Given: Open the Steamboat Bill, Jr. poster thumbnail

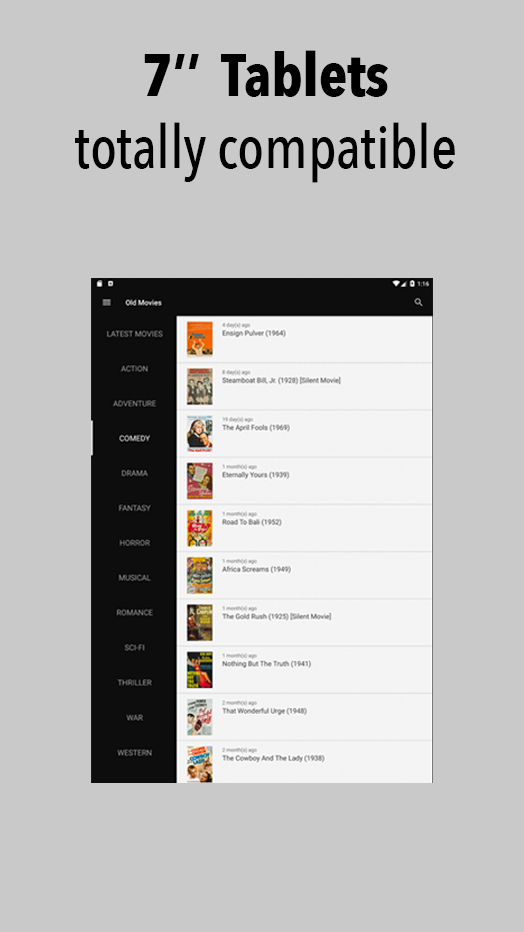Looking at the screenshot, I should [x=200, y=386].
